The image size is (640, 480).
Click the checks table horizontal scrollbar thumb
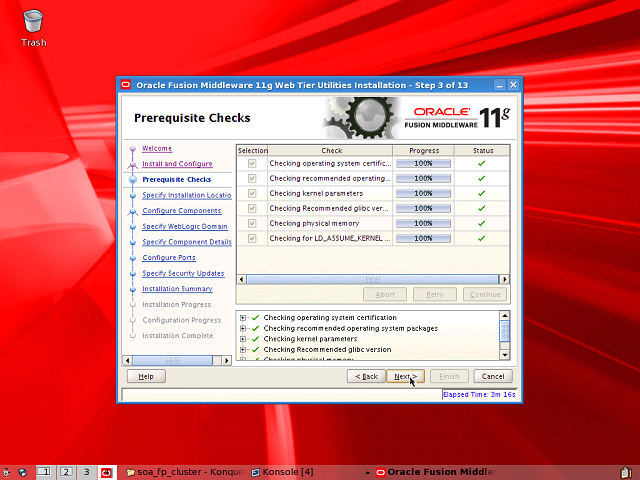[x=372, y=280]
